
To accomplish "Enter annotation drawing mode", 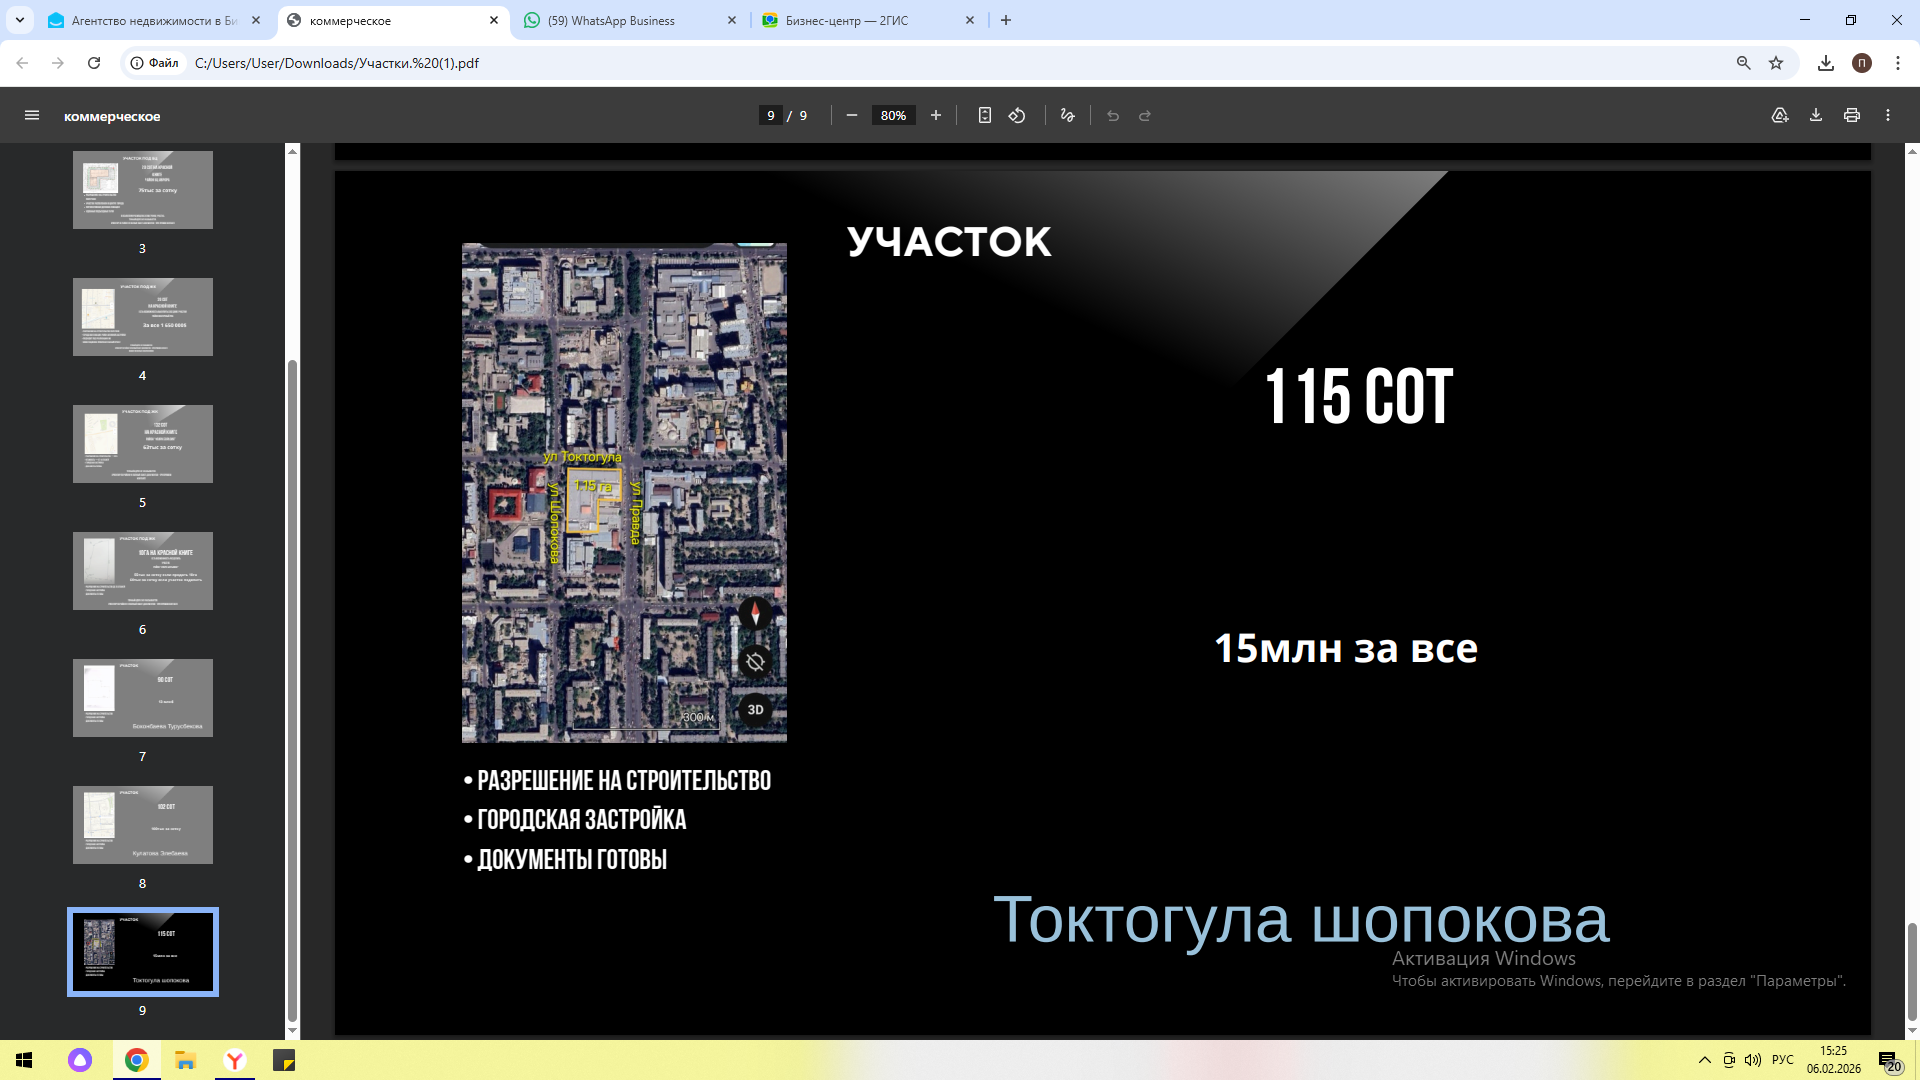I will tap(1066, 115).
